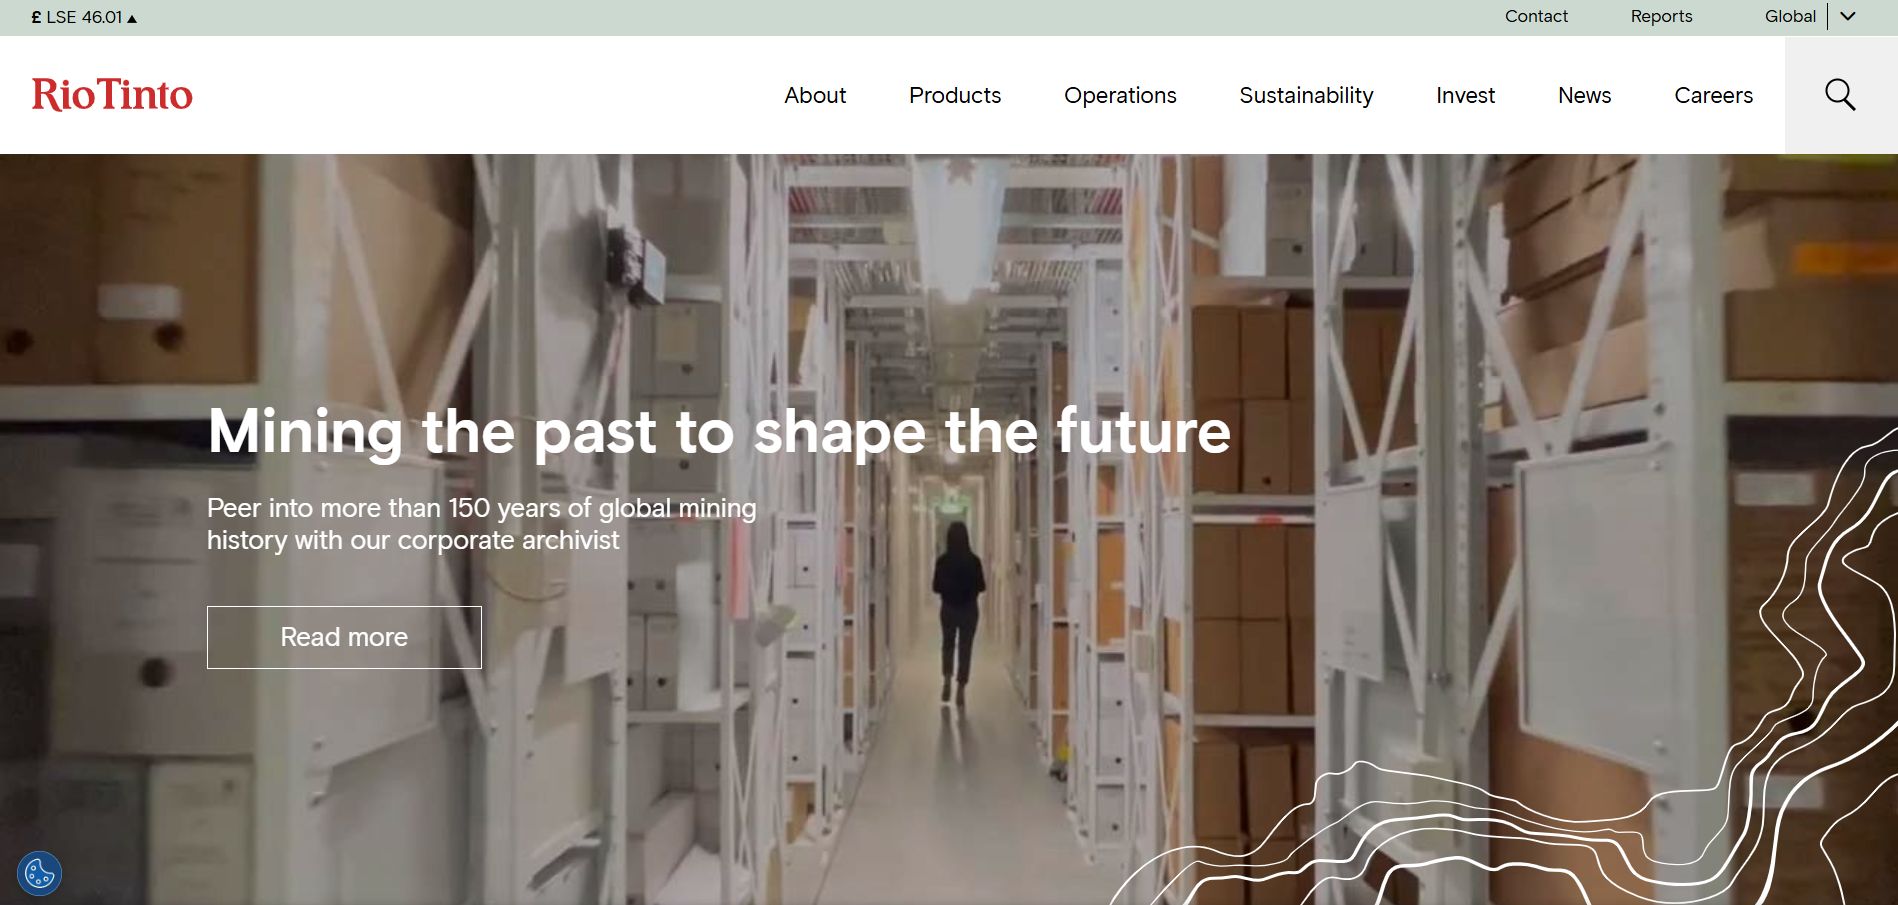Image resolution: width=1898 pixels, height=905 pixels.
Task: Open the About menu
Action: click(815, 95)
